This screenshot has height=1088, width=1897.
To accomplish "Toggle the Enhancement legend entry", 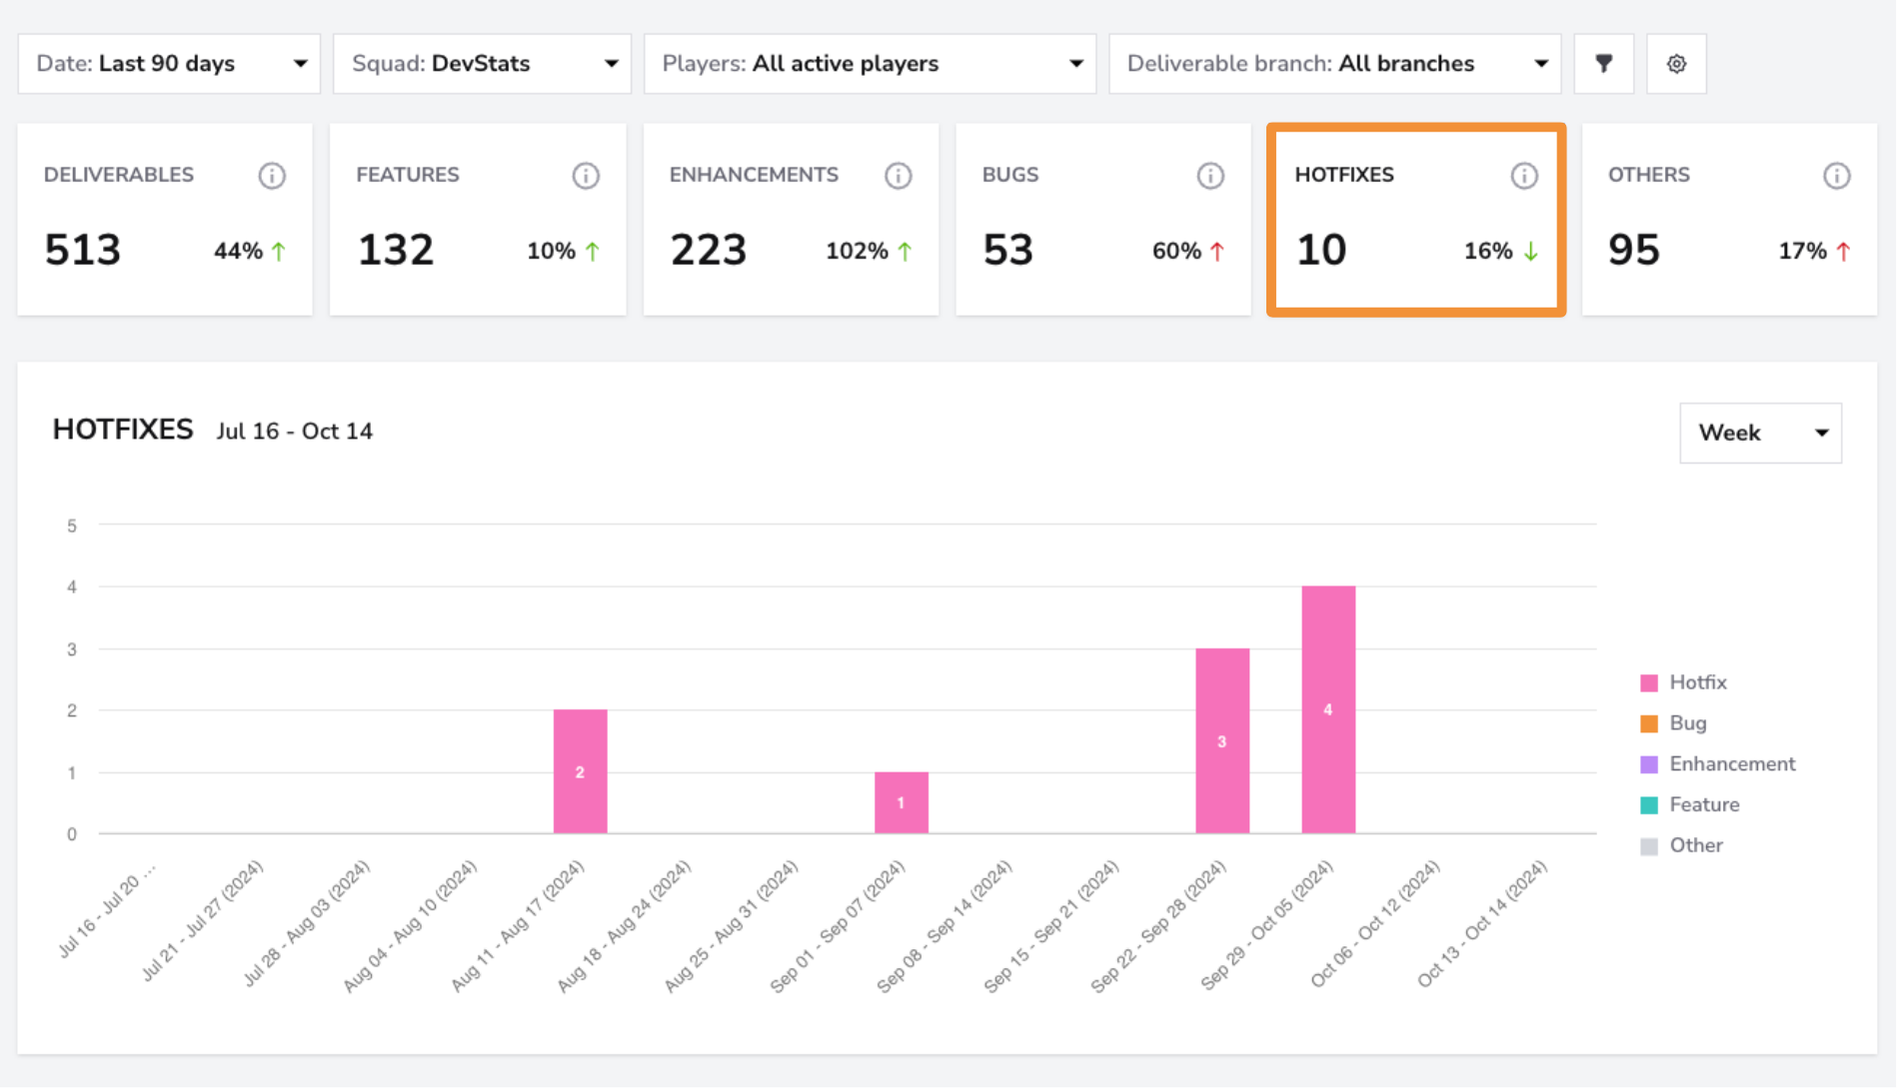I will pos(1718,765).
